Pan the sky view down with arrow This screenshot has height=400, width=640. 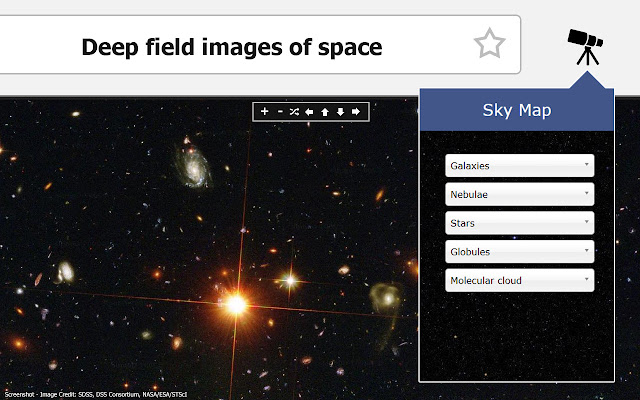tap(340, 112)
